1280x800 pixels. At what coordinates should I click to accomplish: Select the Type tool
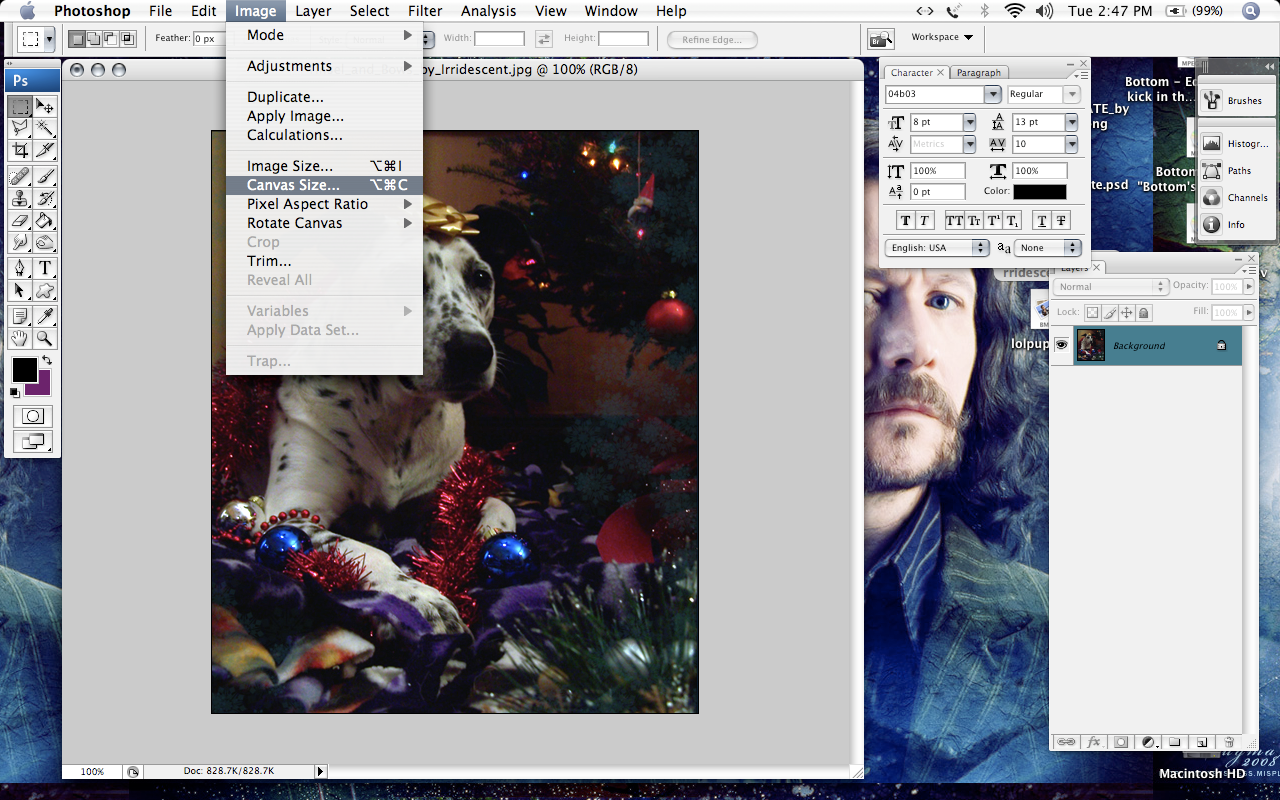click(x=45, y=268)
